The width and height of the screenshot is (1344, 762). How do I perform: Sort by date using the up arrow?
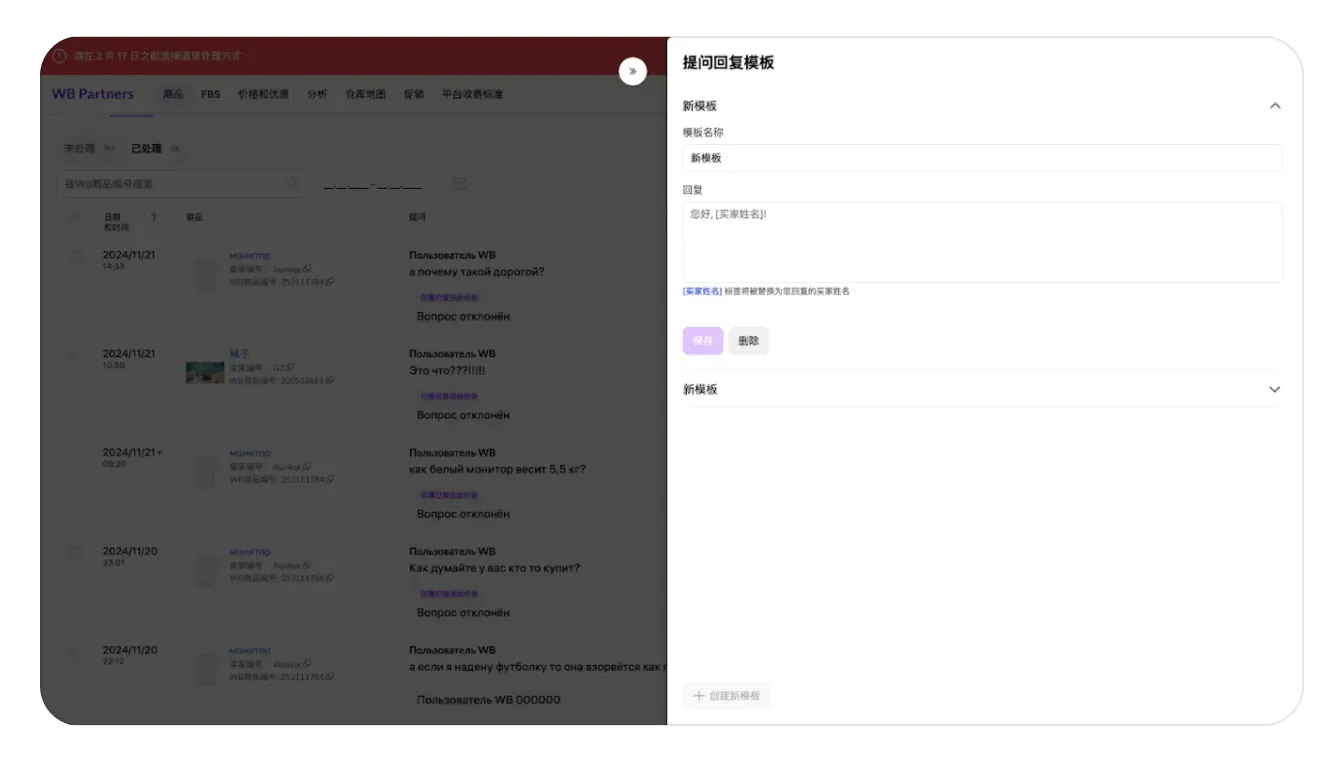pyautogui.click(x=154, y=217)
